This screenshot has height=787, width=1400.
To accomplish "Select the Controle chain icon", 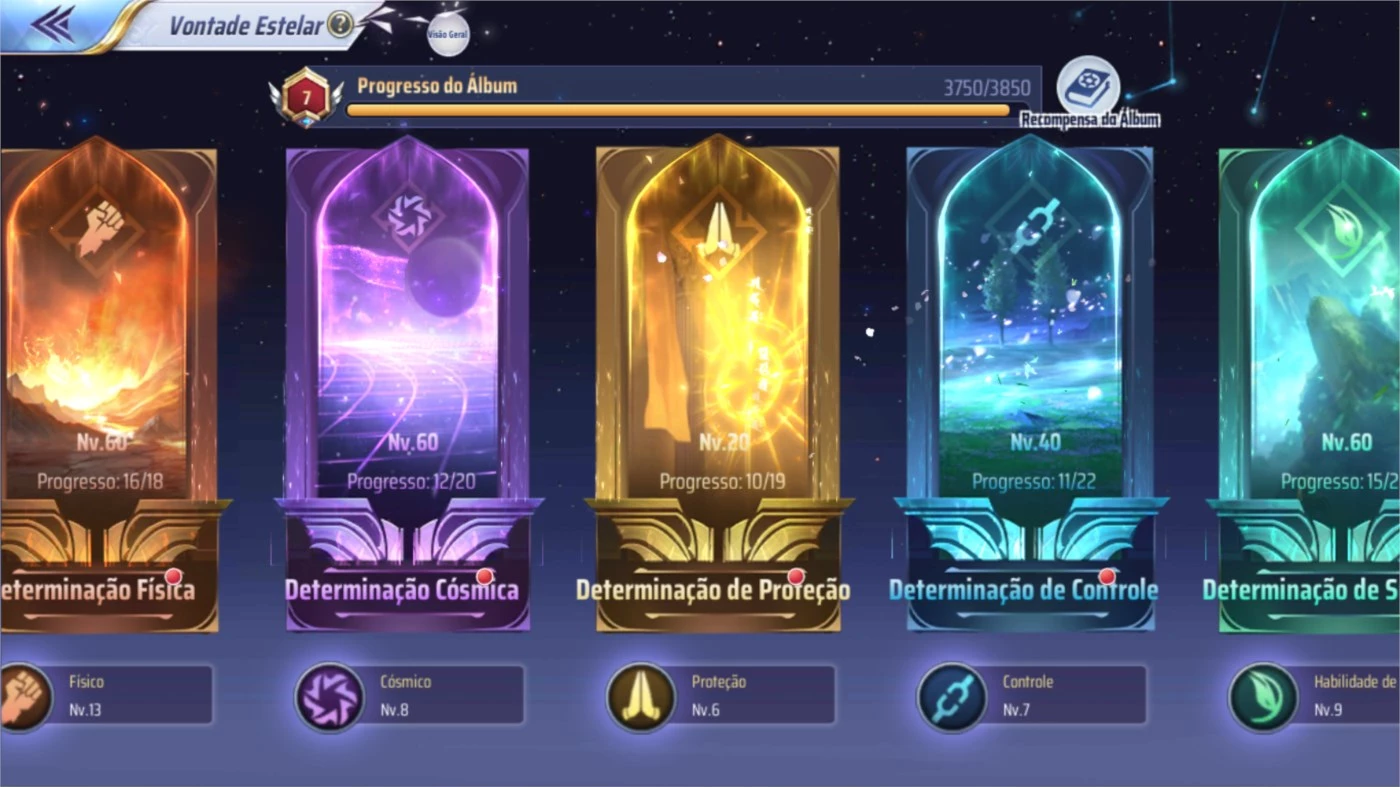I will pos(952,697).
